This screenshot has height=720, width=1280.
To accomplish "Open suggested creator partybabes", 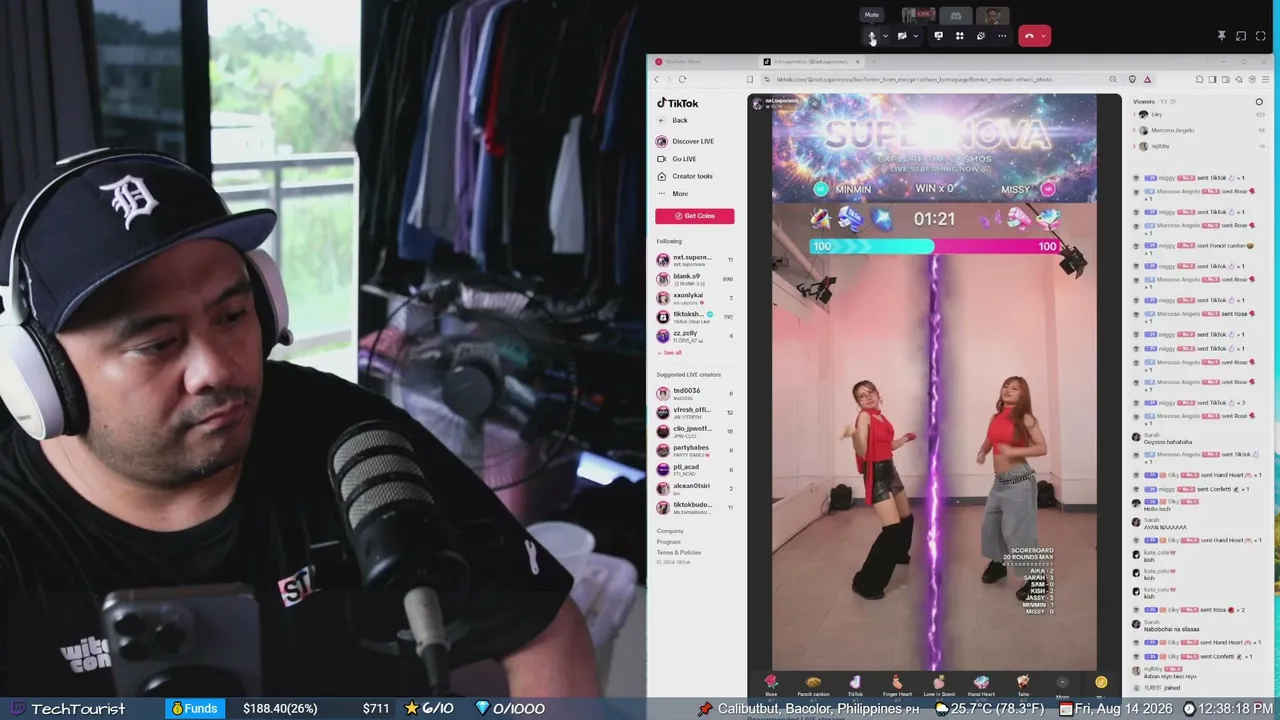I will tap(695, 450).
